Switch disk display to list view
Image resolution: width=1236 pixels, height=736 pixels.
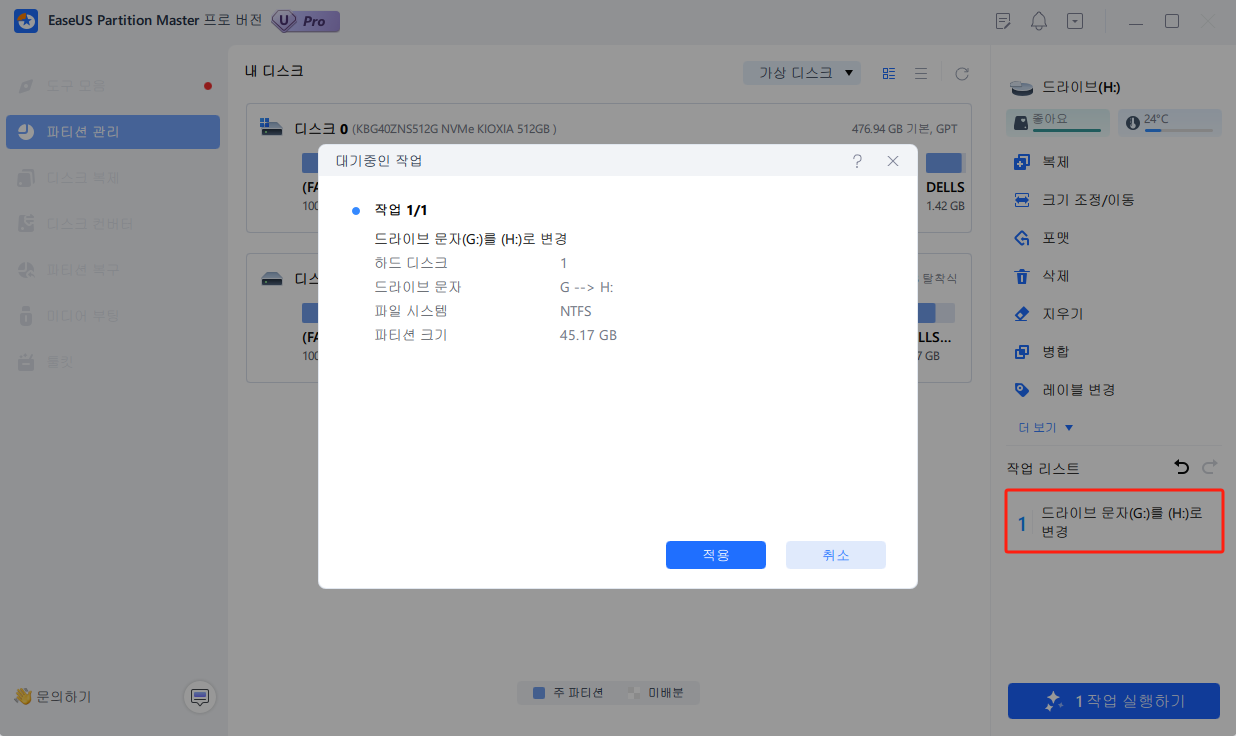tap(920, 72)
